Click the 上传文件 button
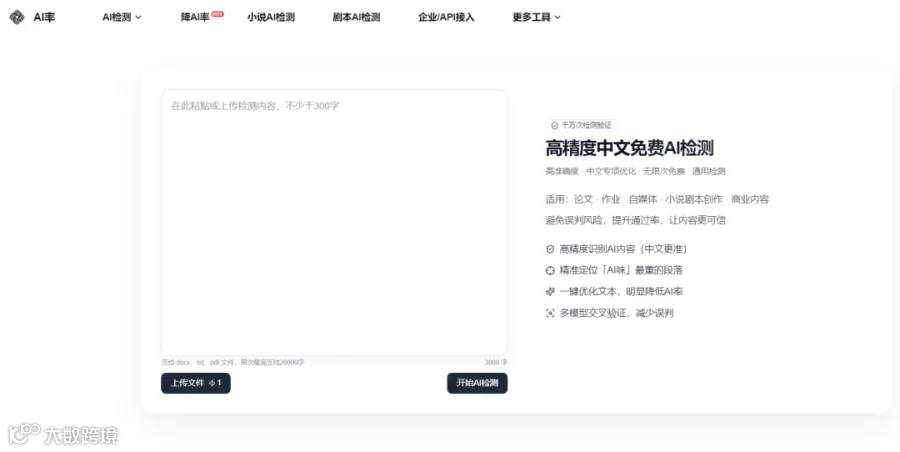This screenshot has width=900, height=452. pyautogui.click(x=196, y=383)
